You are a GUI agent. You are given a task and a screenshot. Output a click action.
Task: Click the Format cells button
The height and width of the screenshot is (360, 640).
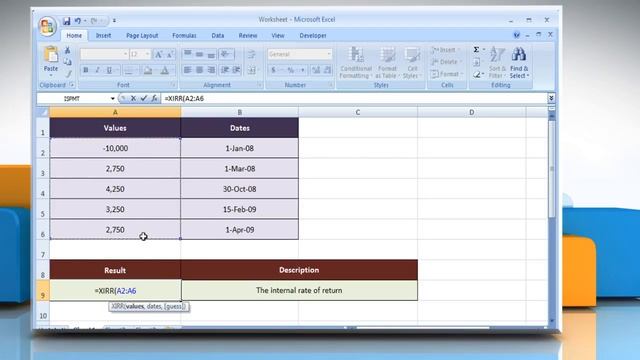pyautogui.click(x=446, y=74)
